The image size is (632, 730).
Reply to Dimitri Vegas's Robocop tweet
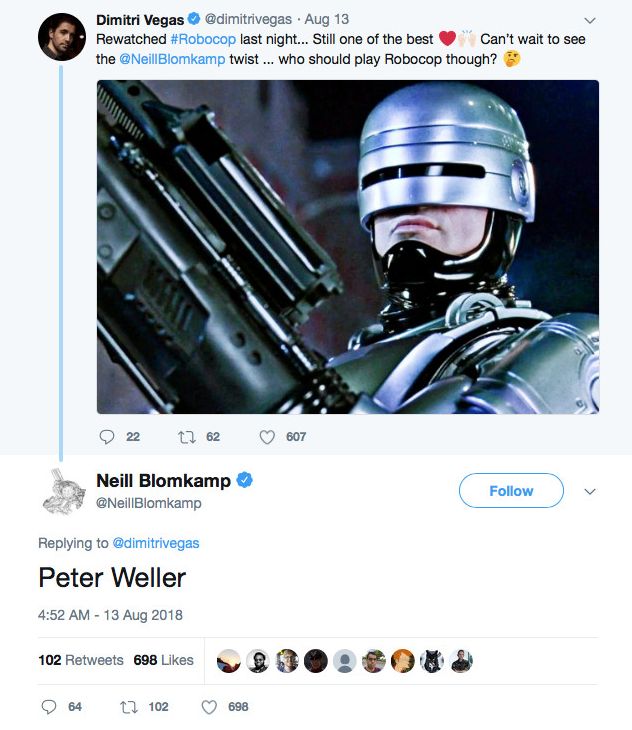pos(108,437)
